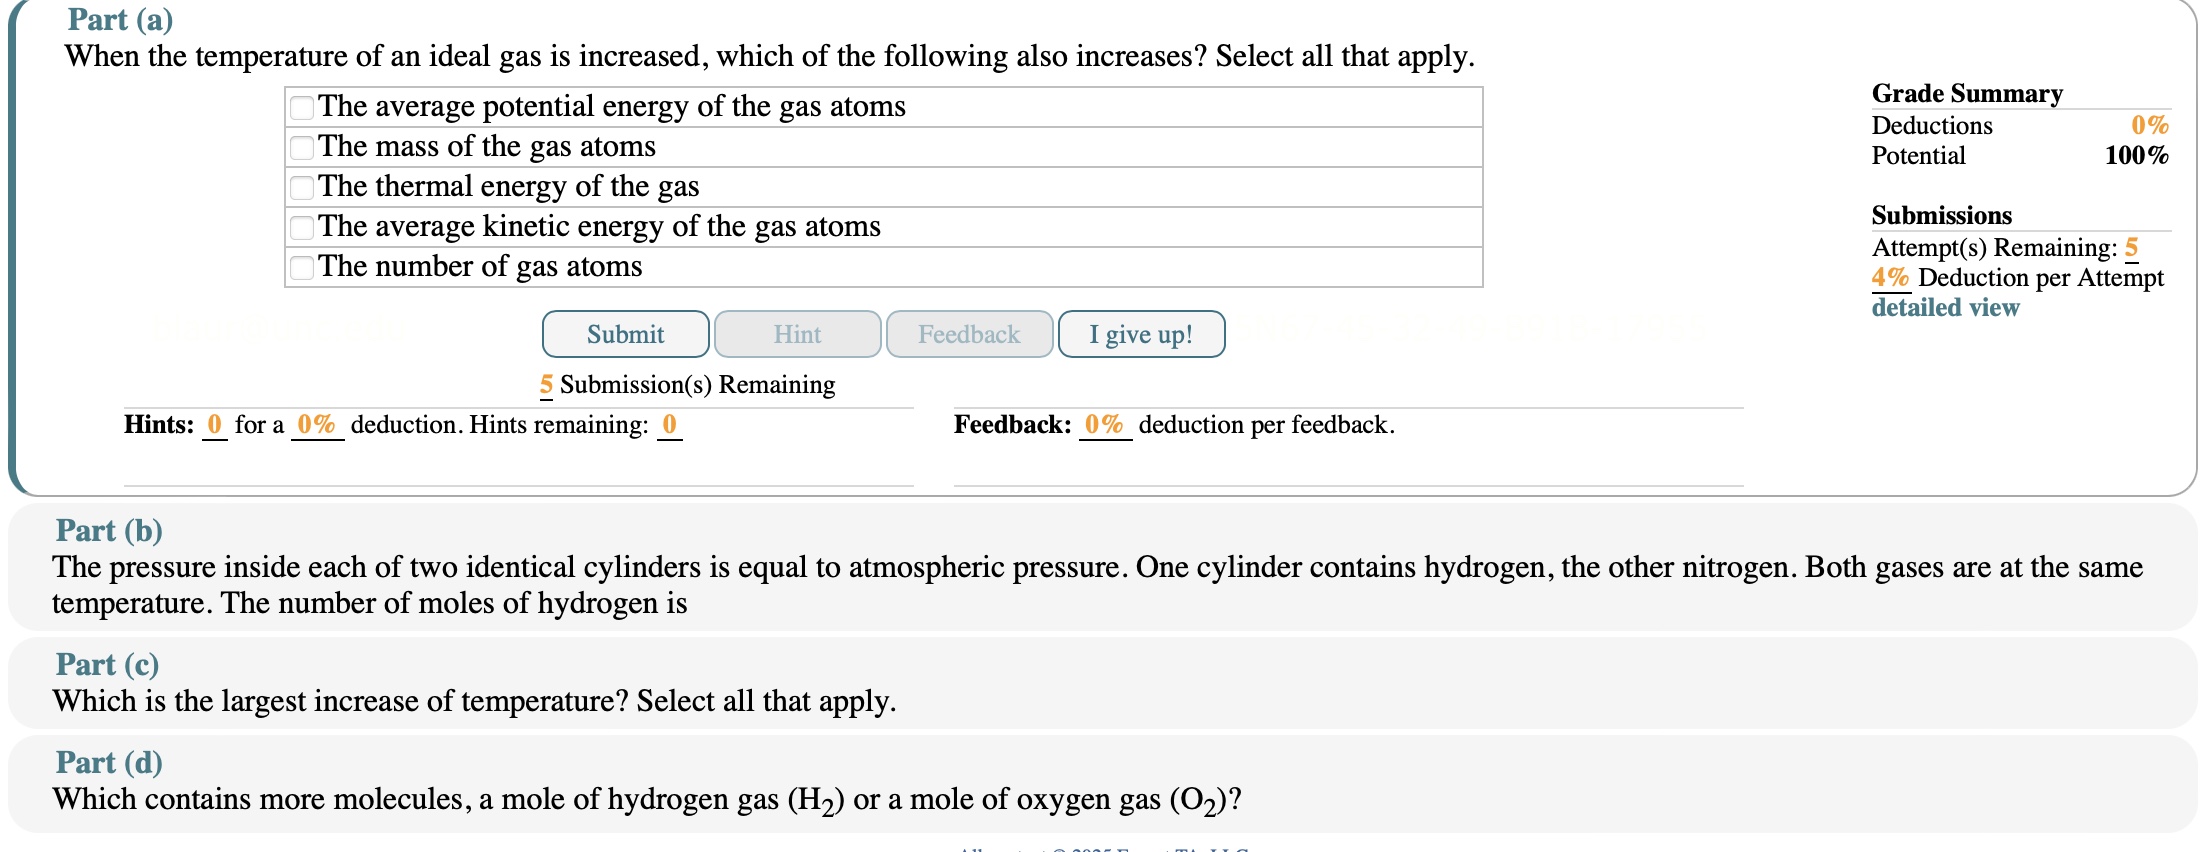Click the '5' submissions remaining link
2206x852 pixels.
pyautogui.click(x=545, y=384)
